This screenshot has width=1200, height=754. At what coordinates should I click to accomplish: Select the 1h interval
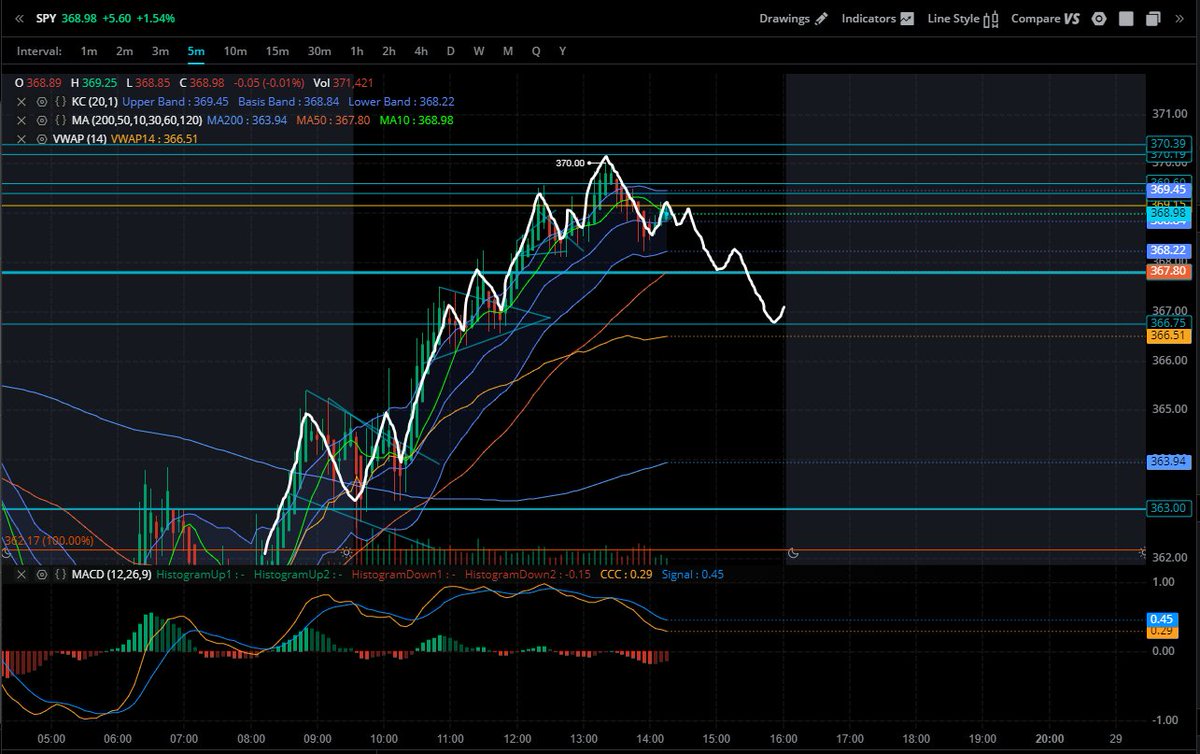coord(356,51)
